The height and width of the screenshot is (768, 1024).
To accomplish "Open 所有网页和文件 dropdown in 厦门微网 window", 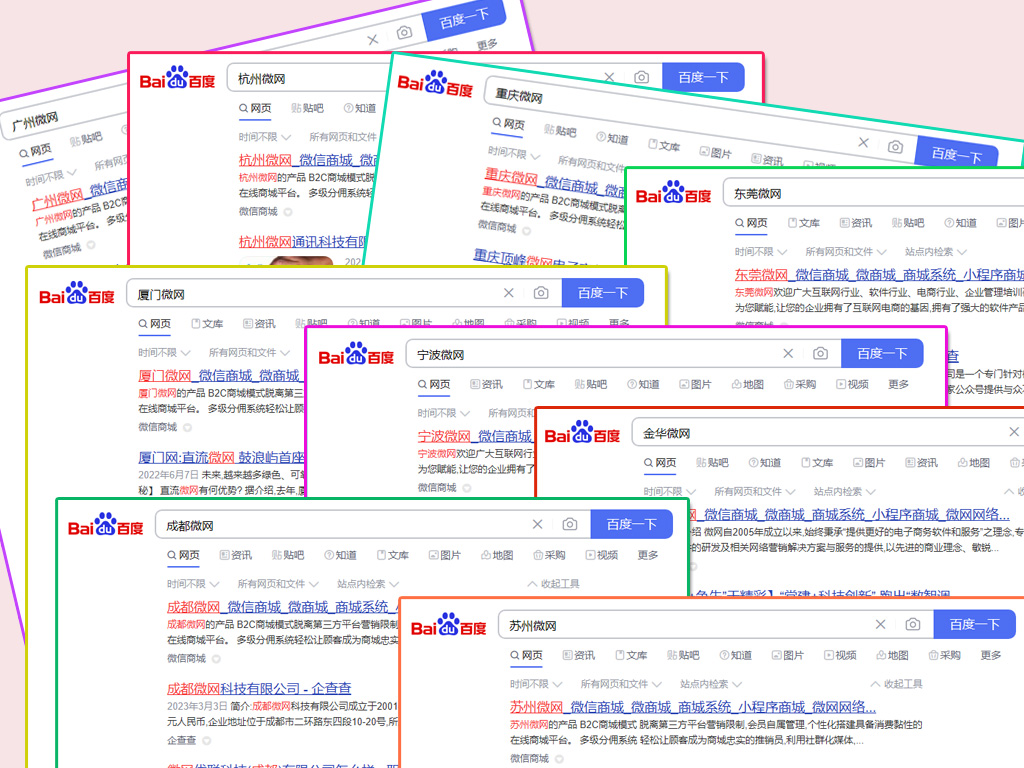I will [x=249, y=353].
